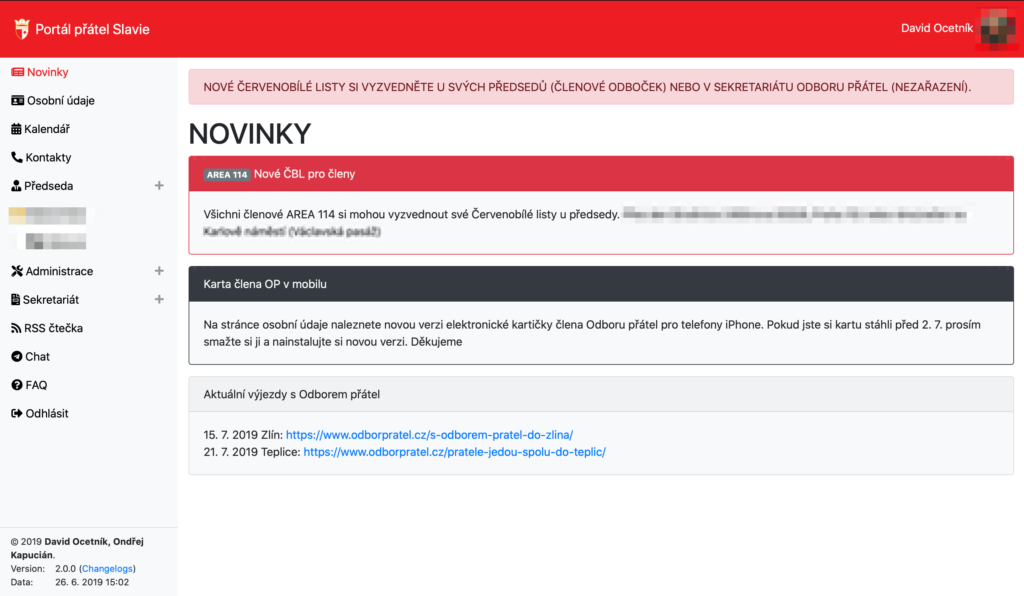Click the Novinky newspaper icon
1024x596 pixels.
[18, 72]
